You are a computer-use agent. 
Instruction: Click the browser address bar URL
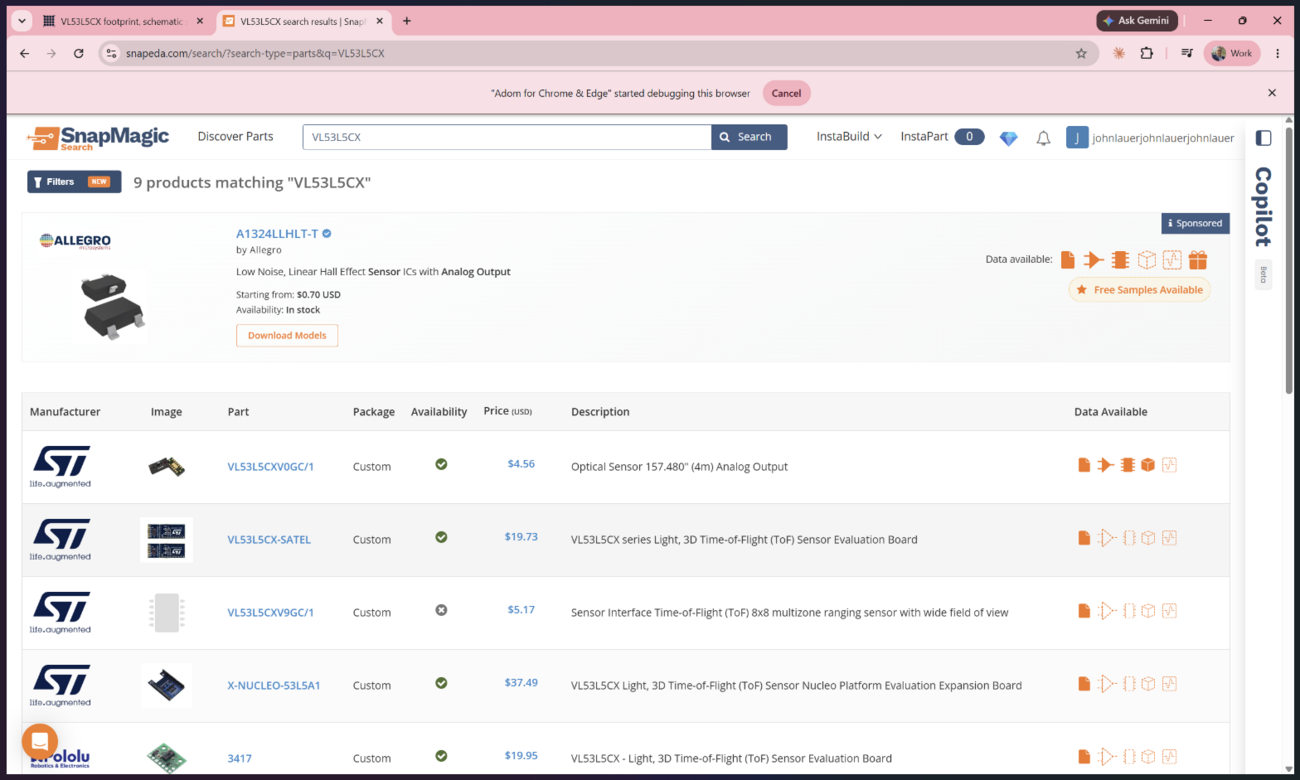pyautogui.click(x=255, y=53)
